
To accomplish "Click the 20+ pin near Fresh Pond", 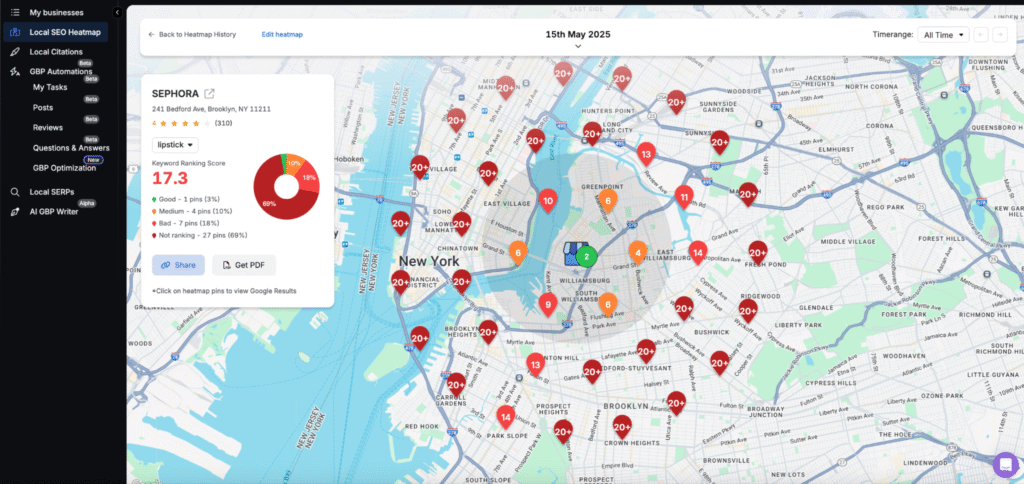I will click(758, 252).
